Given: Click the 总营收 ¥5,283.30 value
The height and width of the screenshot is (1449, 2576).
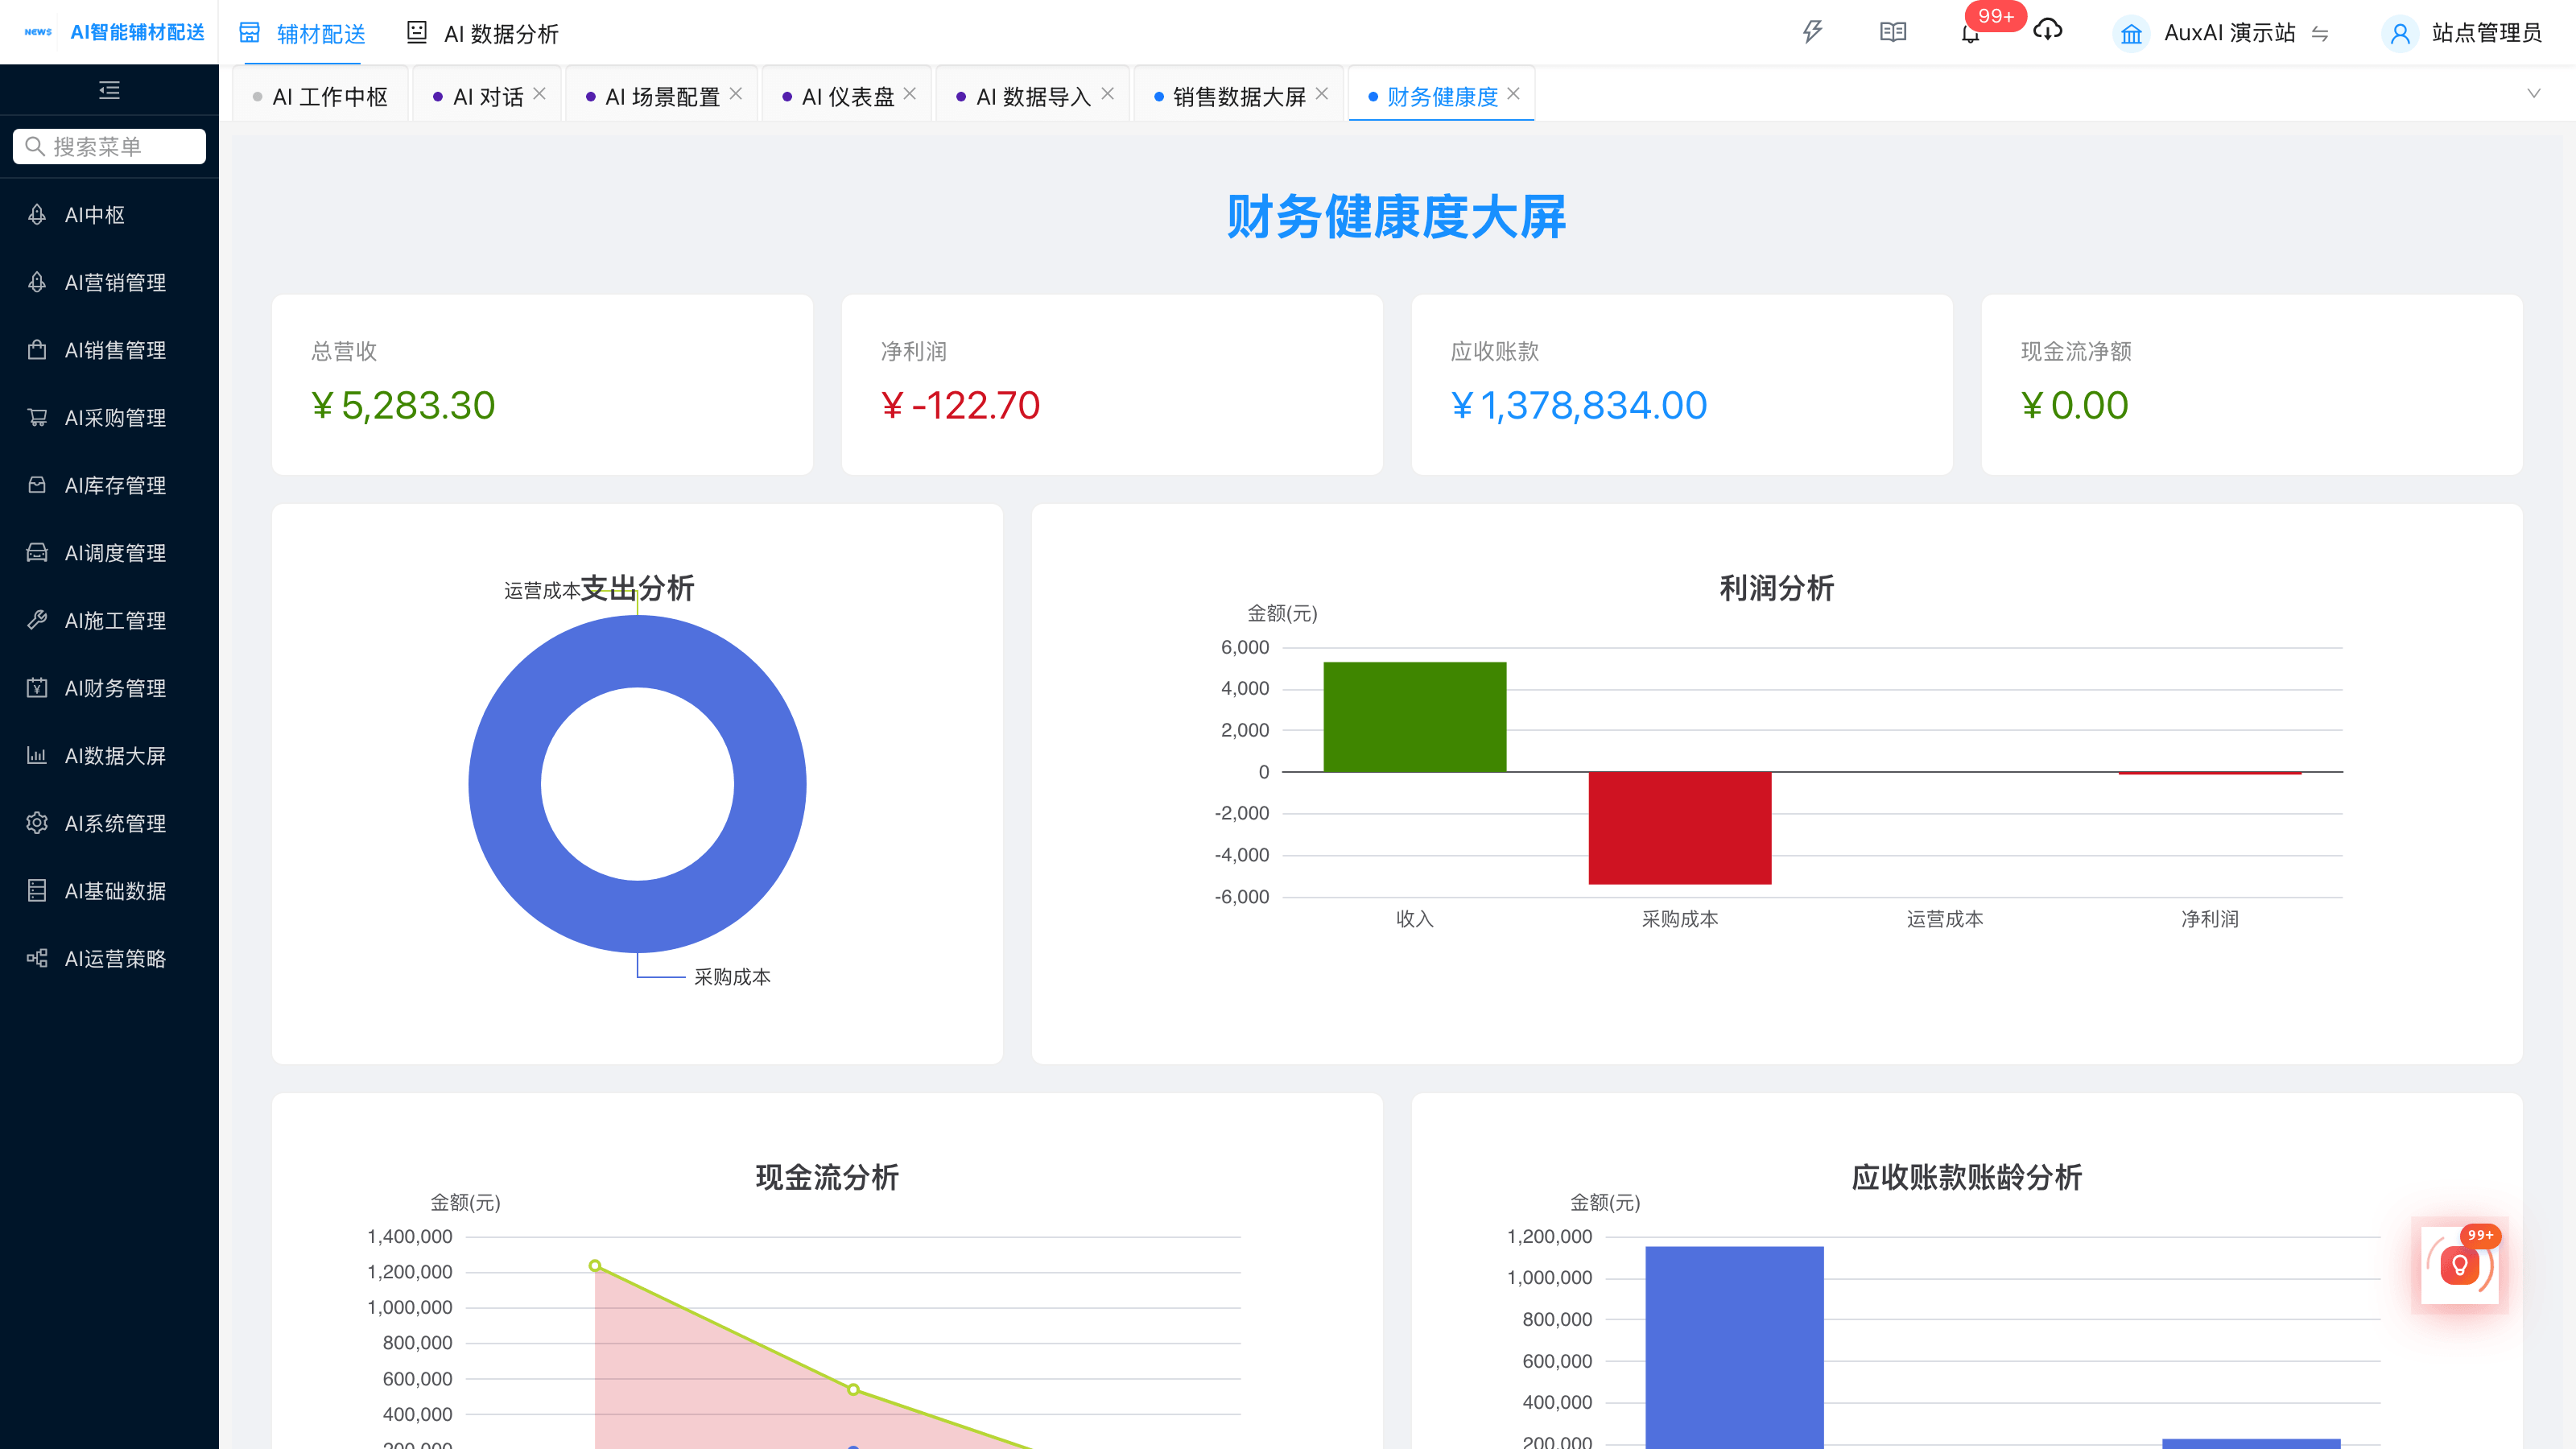Looking at the screenshot, I should 403,405.
